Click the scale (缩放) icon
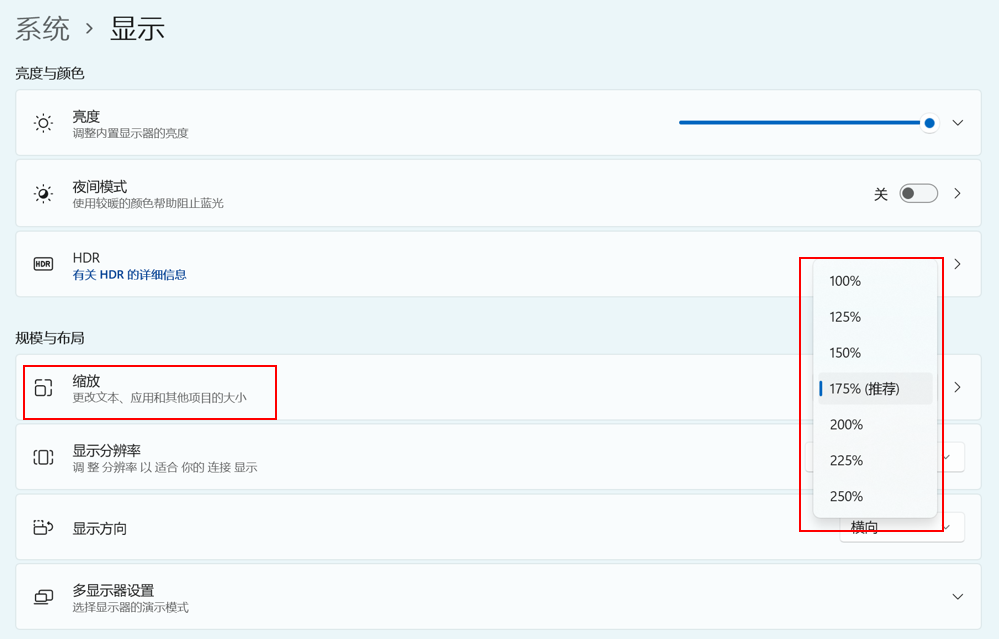This screenshot has width=999, height=639. tap(43, 388)
